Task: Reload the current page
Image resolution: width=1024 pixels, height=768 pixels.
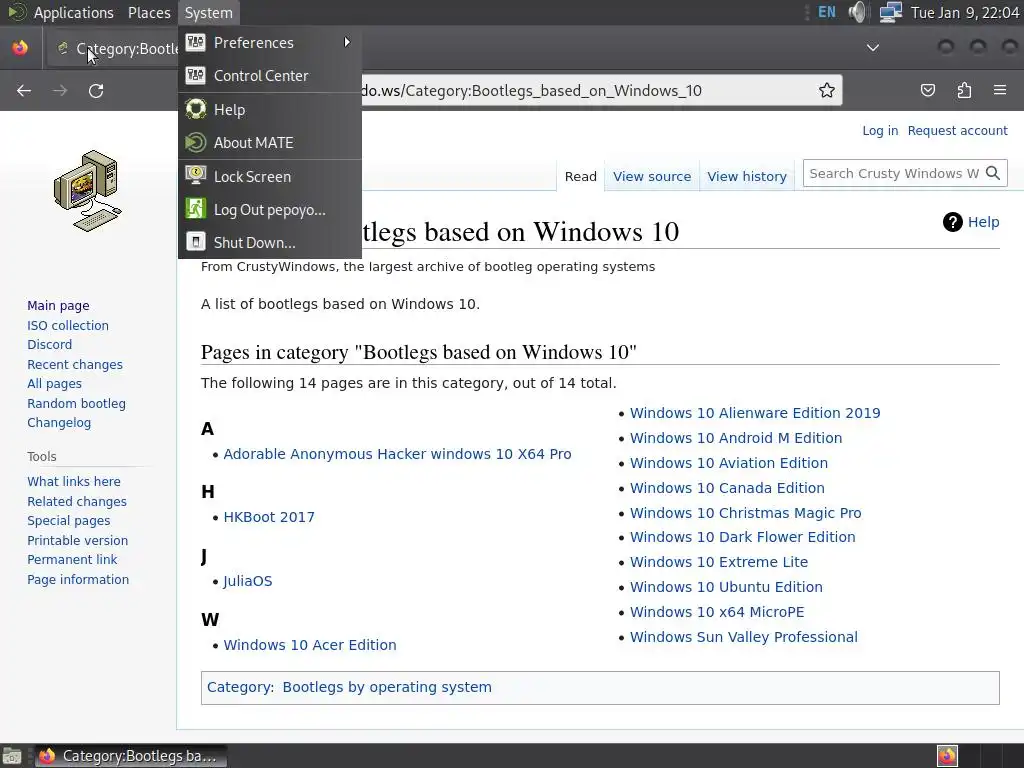Action: [x=96, y=91]
